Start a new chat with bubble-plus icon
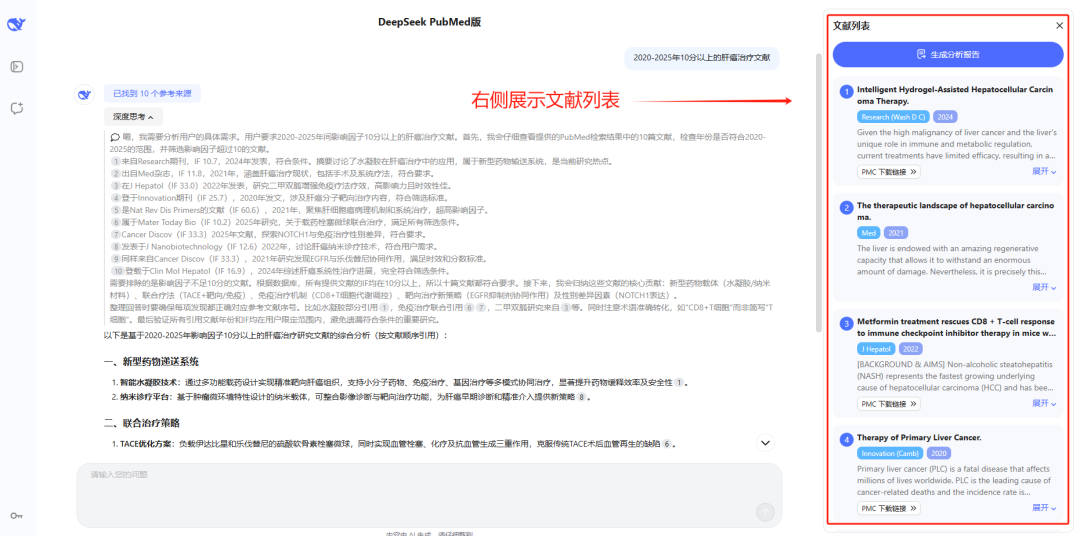1080x536 pixels. 17,108
